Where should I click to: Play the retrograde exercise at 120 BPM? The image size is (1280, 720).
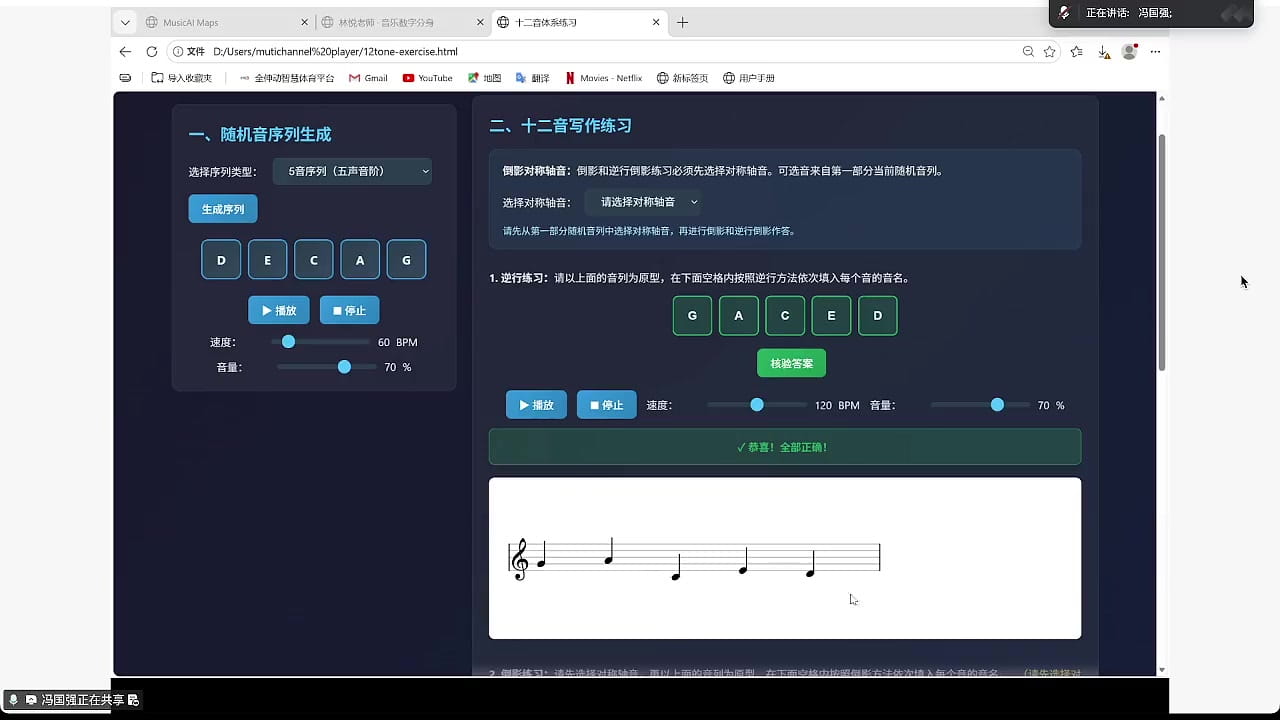coord(536,405)
